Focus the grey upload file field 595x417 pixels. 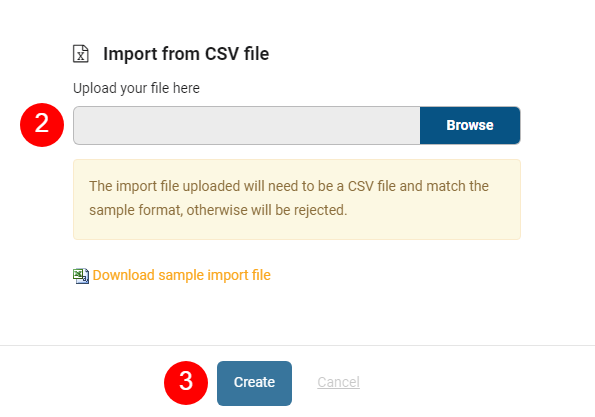[247, 125]
